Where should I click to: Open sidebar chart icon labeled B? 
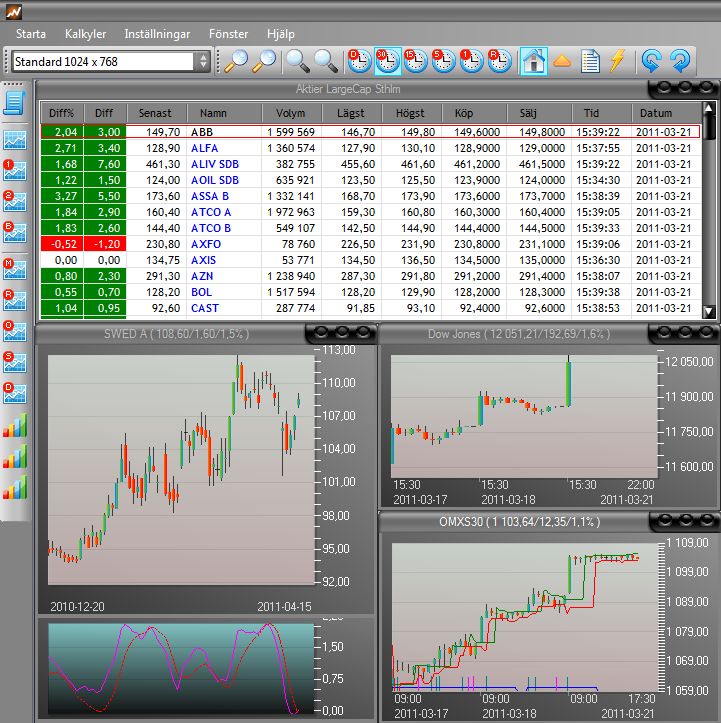[15, 232]
